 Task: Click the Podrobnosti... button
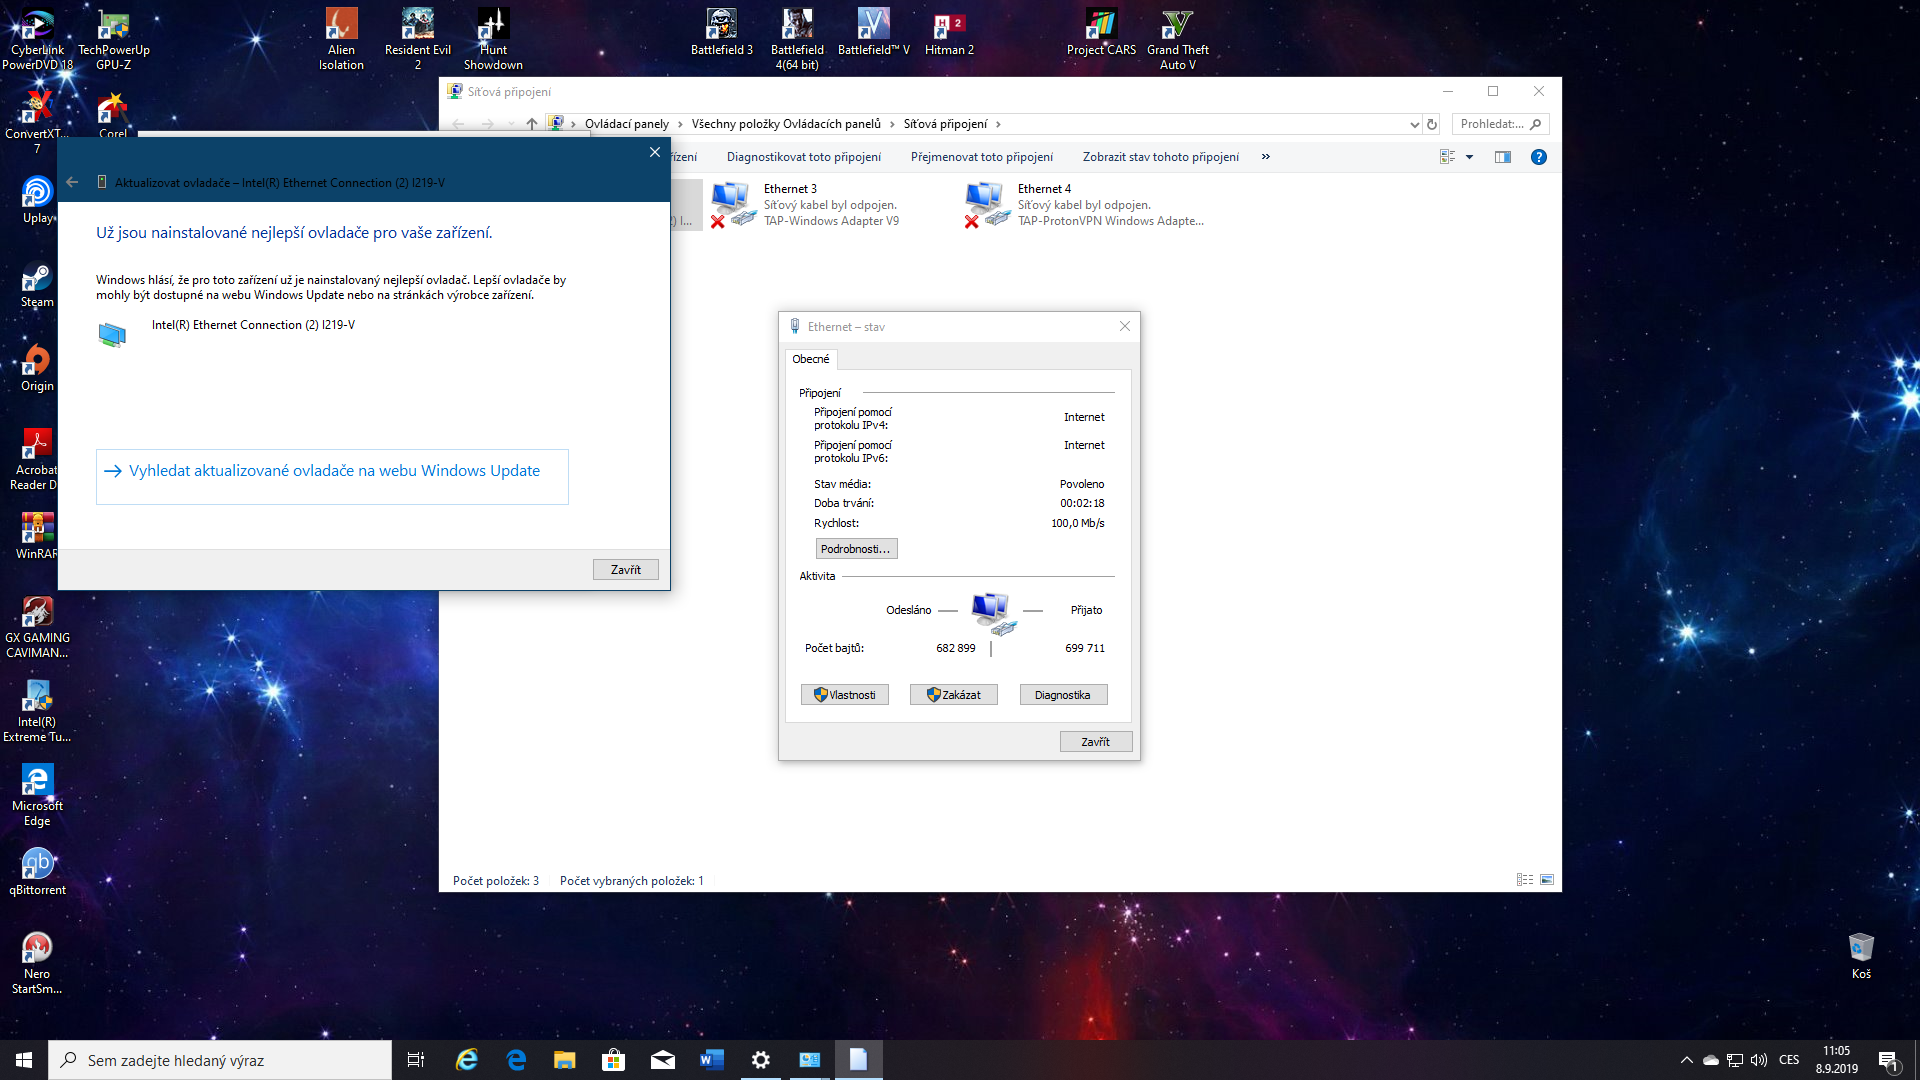click(855, 549)
